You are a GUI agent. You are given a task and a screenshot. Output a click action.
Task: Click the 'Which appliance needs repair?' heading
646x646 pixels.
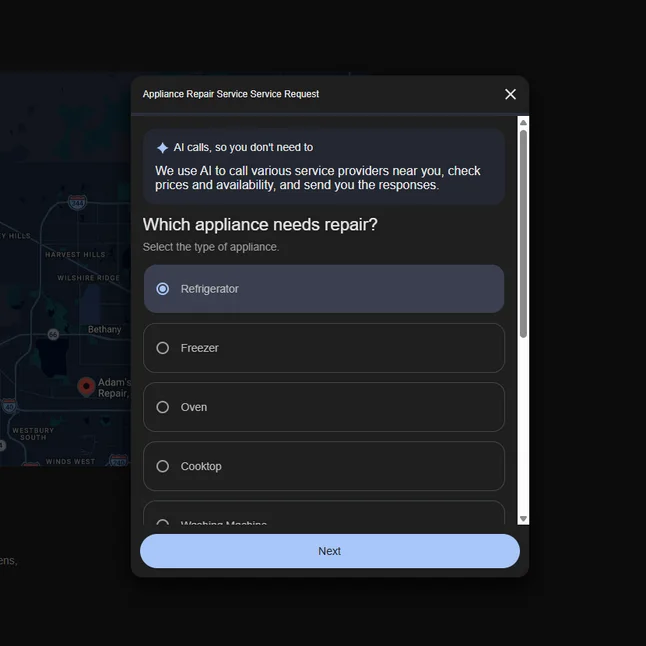(x=260, y=225)
